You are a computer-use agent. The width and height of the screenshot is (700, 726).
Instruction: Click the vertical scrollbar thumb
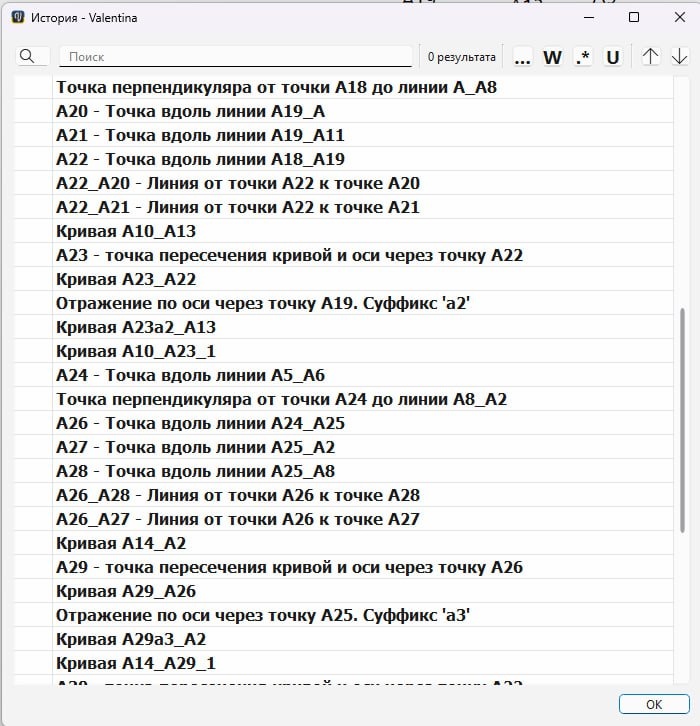(682, 420)
